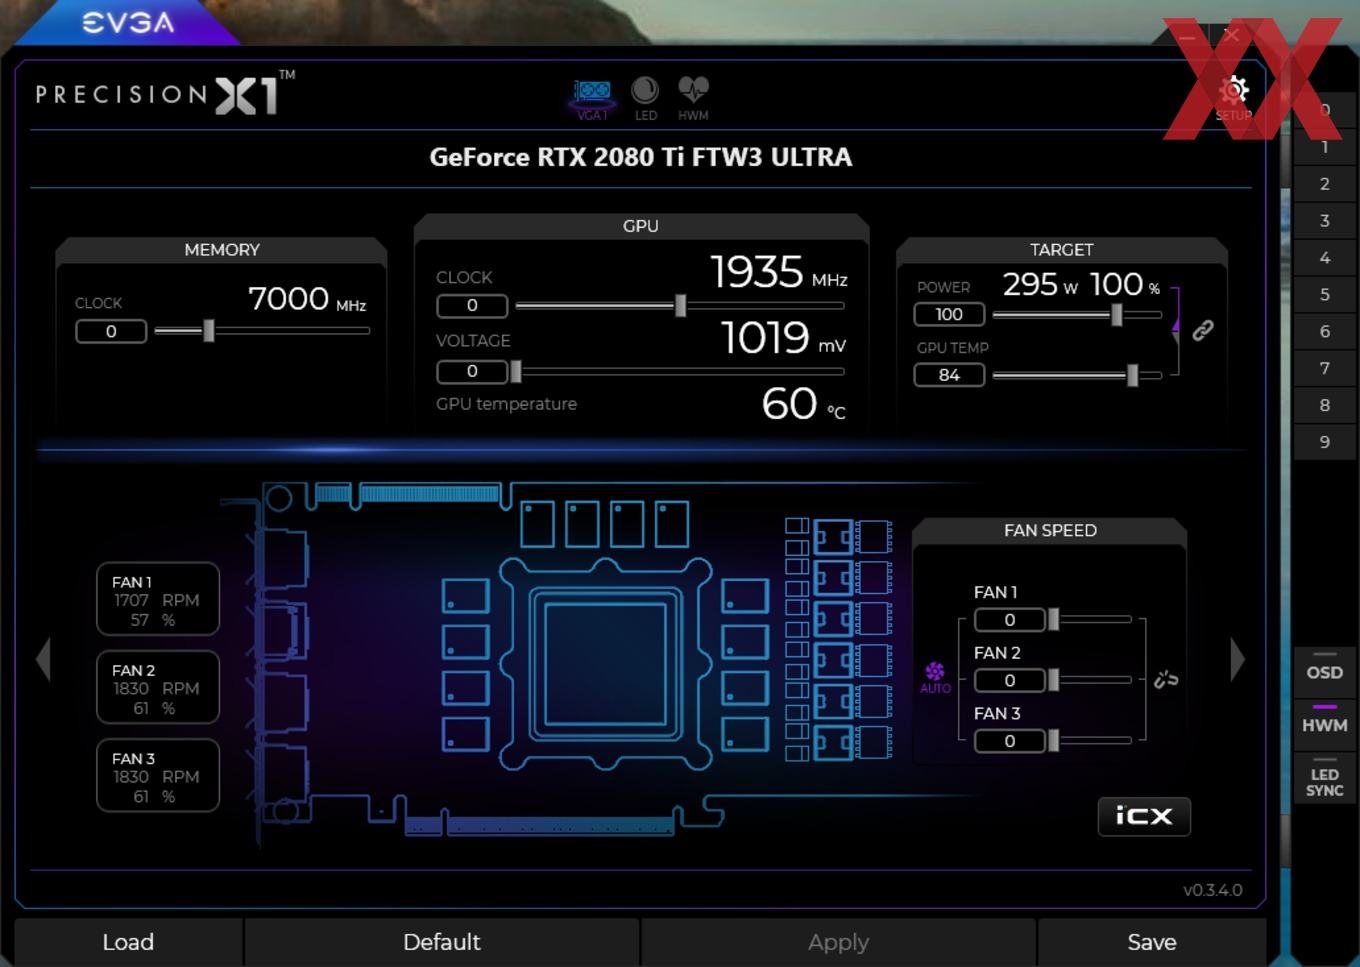This screenshot has width=1360, height=967.
Task: Open the VGA1 graphics card tab
Action: pos(592,99)
